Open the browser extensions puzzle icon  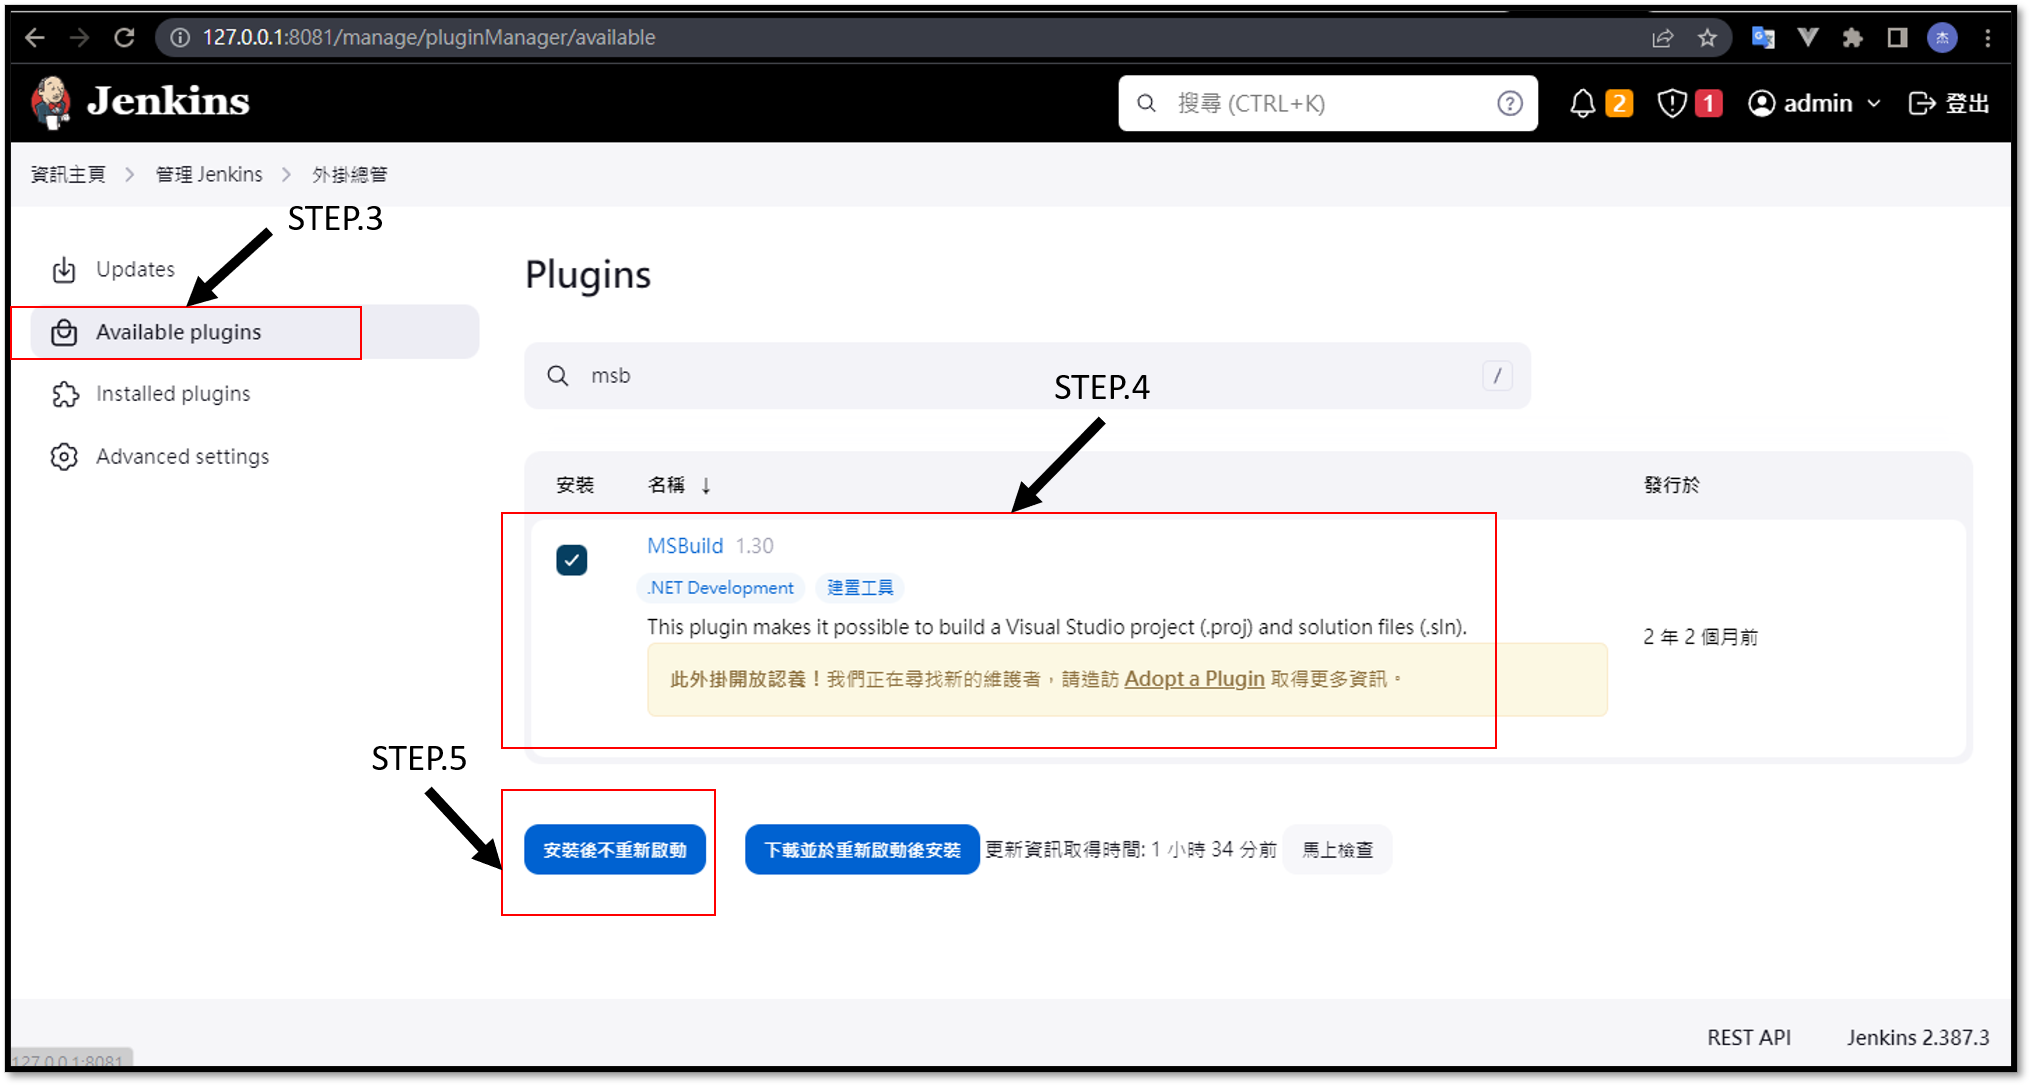(x=1852, y=37)
